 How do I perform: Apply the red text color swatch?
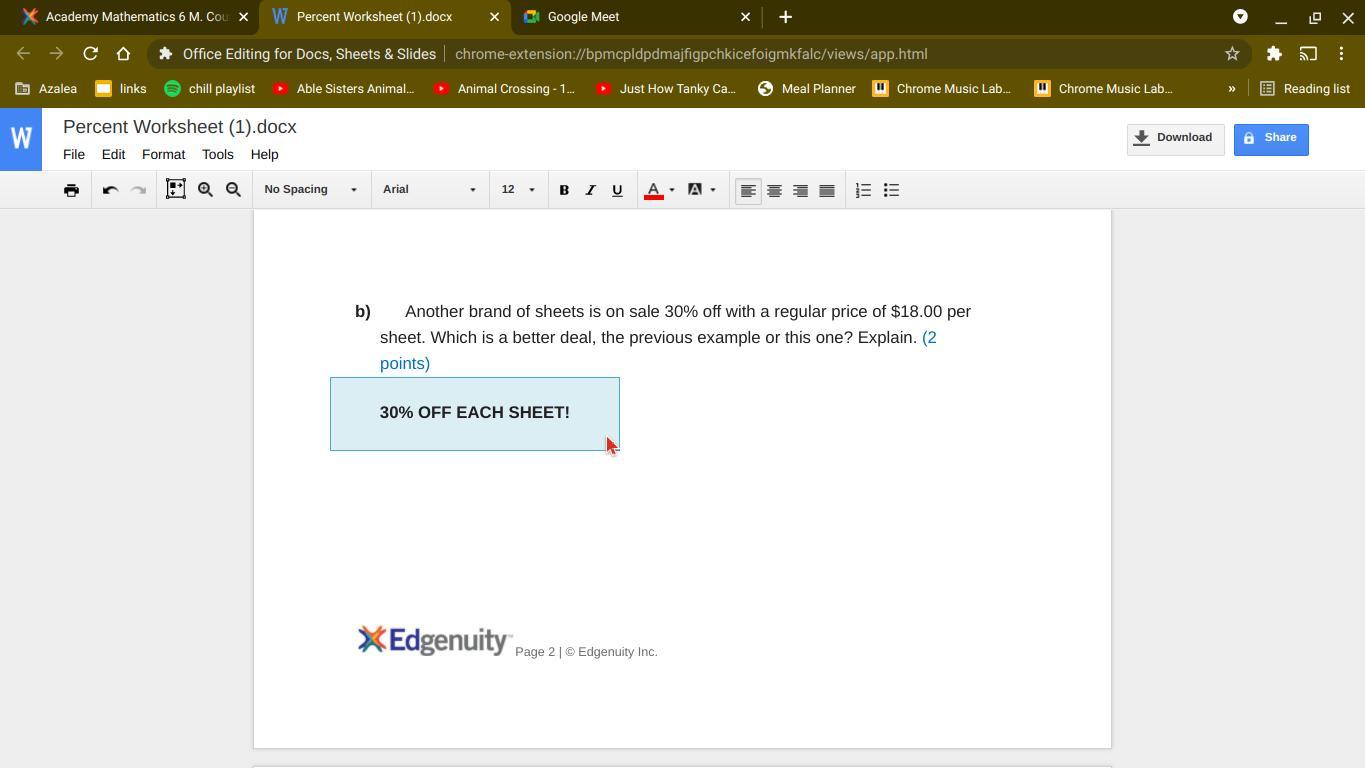point(653,190)
